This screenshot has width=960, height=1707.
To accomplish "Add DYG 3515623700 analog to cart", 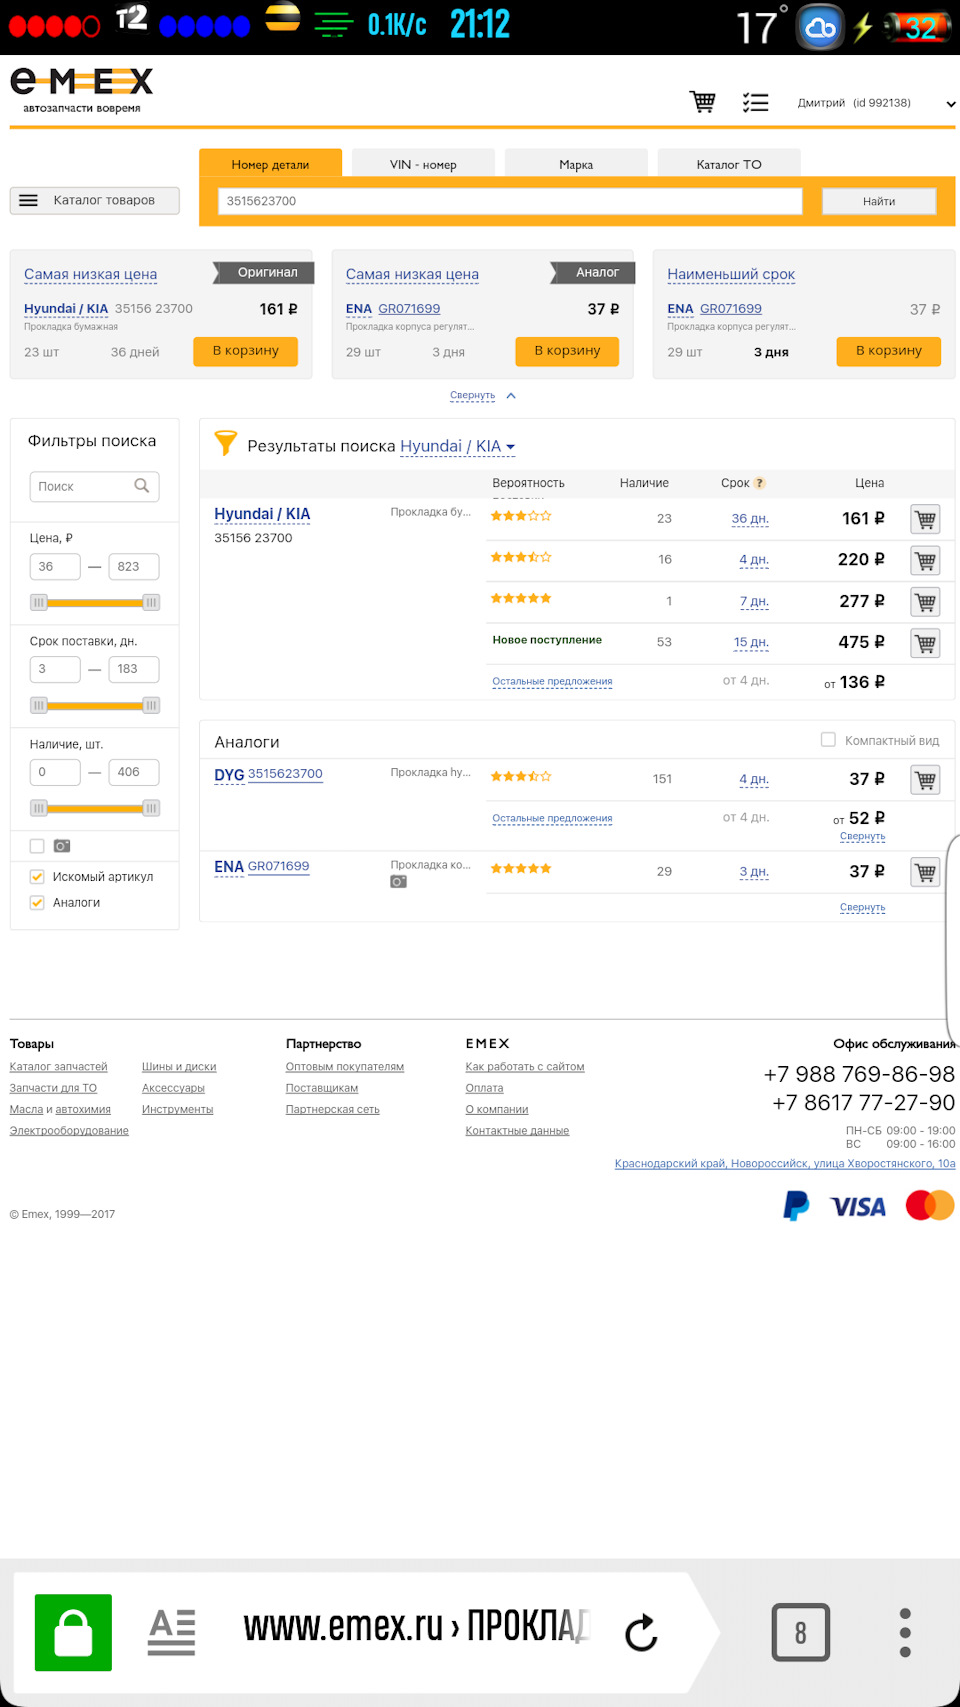I will tap(925, 780).
